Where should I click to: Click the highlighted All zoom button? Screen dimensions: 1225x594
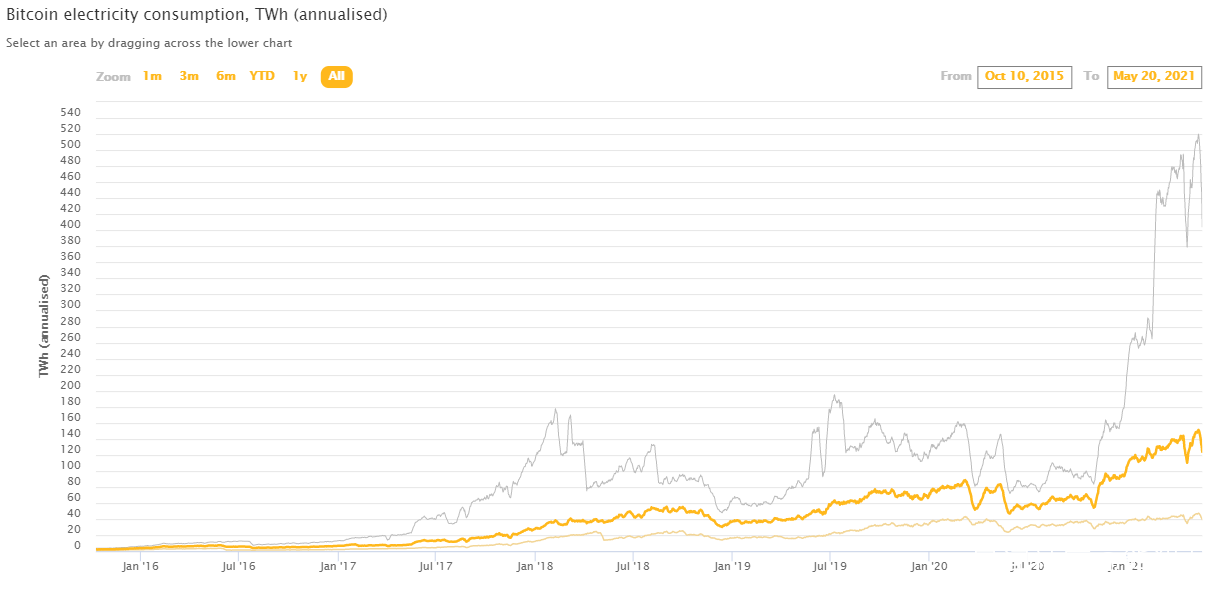(x=336, y=76)
